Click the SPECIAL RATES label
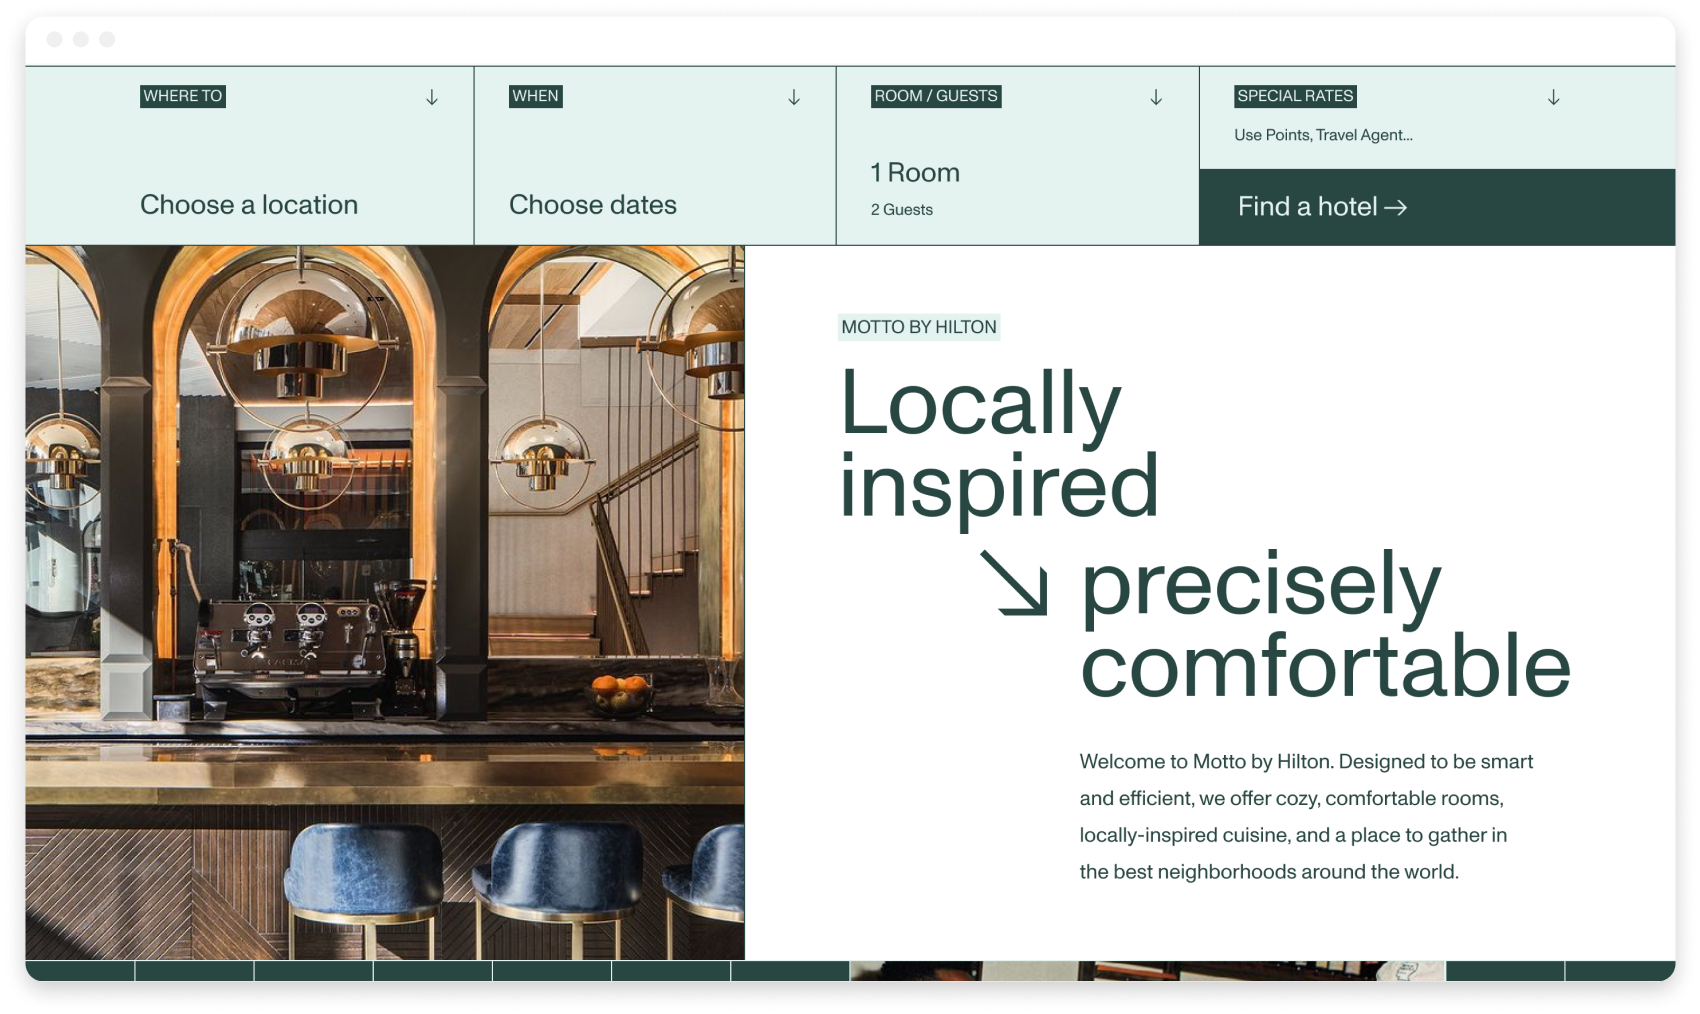The image size is (1700, 1014). (1295, 96)
